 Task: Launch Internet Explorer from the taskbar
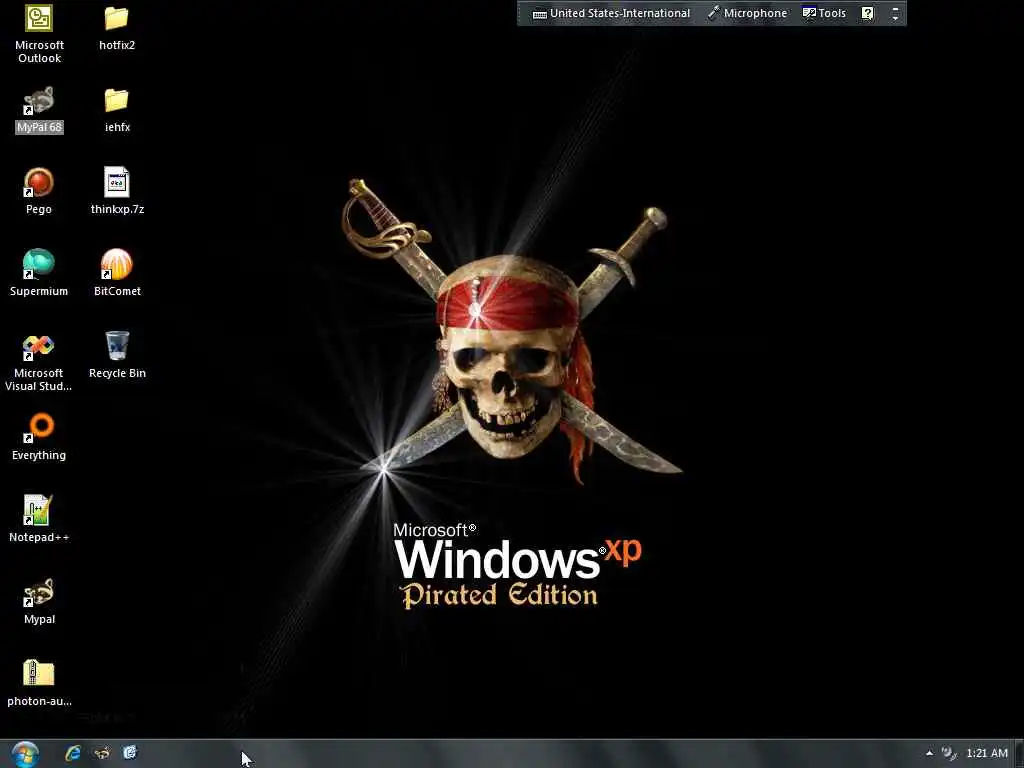[x=73, y=753]
